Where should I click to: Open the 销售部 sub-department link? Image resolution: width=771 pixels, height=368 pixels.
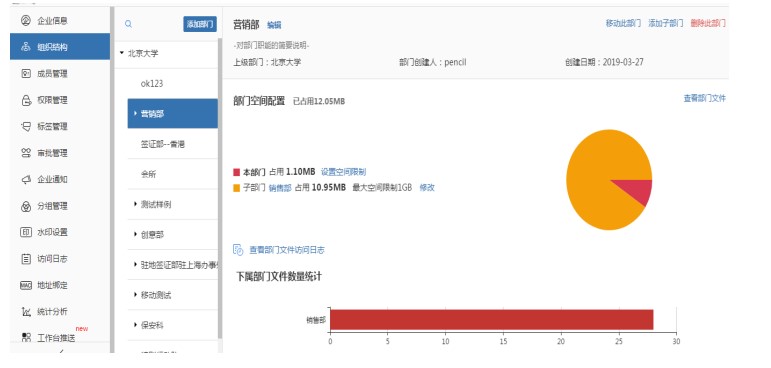click(280, 187)
